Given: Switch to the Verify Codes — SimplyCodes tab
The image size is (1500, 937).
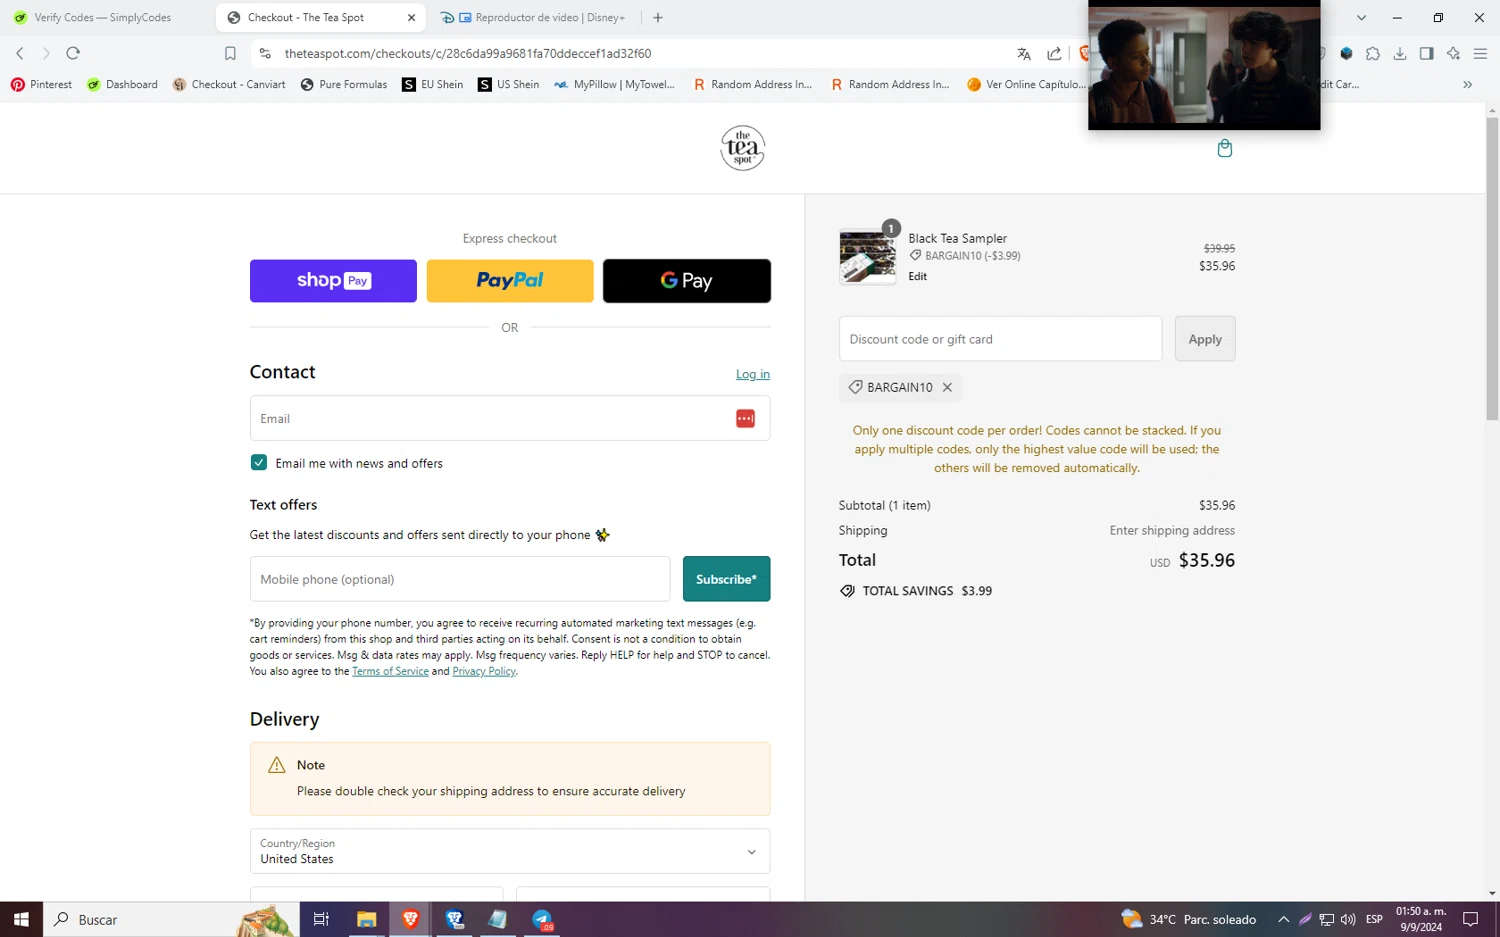Looking at the screenshot, I should [x=105, y=17].
